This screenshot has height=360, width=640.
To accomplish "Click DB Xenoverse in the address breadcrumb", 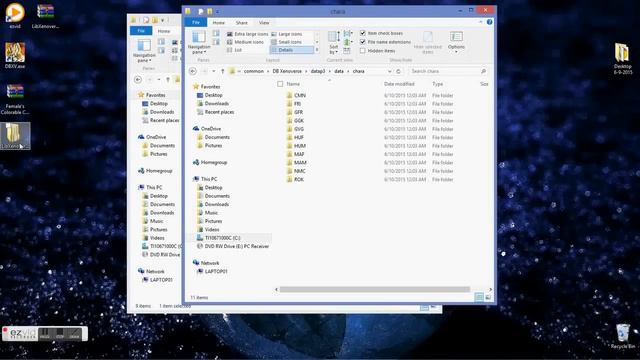I will click(287, 71).
